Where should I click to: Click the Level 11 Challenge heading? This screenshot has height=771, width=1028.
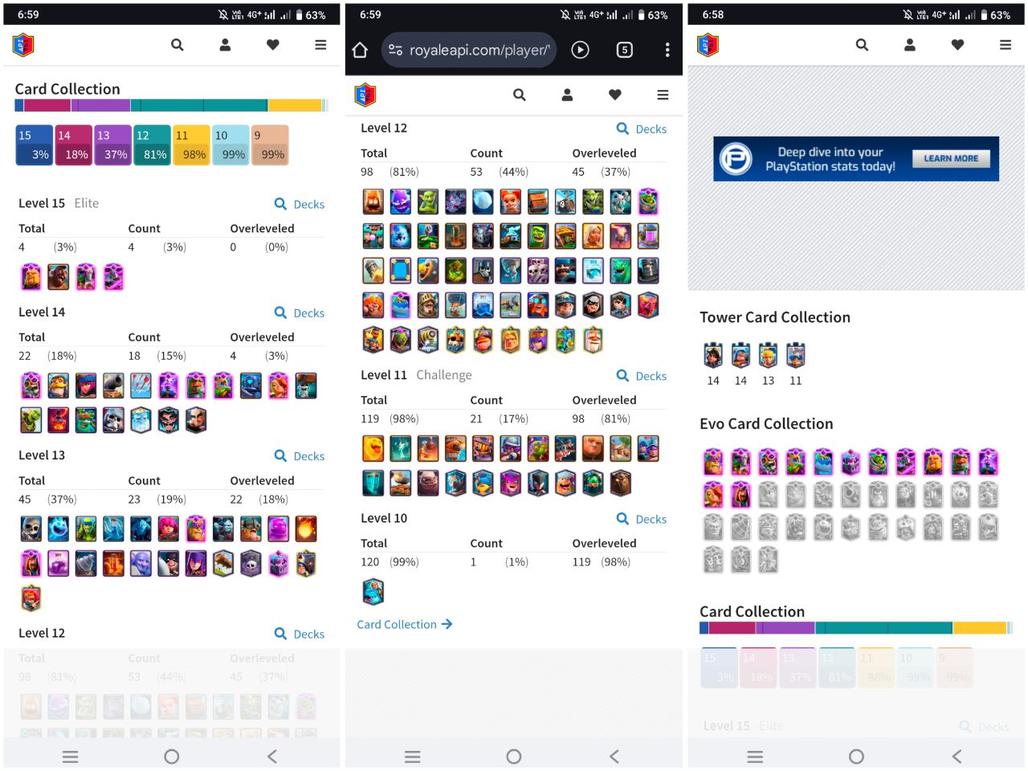[416, 375]
